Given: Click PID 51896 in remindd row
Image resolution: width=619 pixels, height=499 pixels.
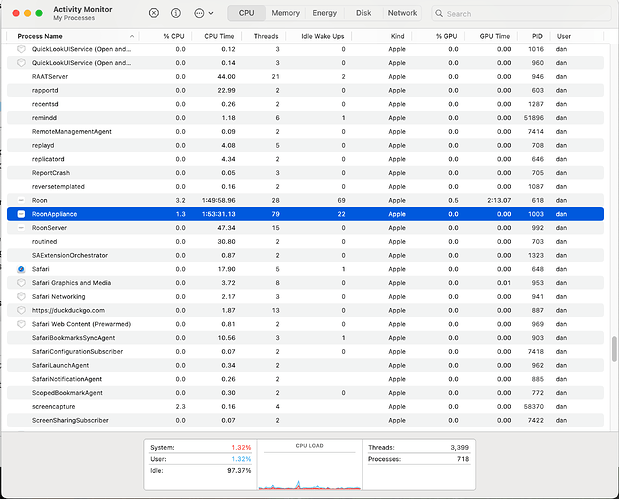Looking at the screenshot, I should point(534,118).
